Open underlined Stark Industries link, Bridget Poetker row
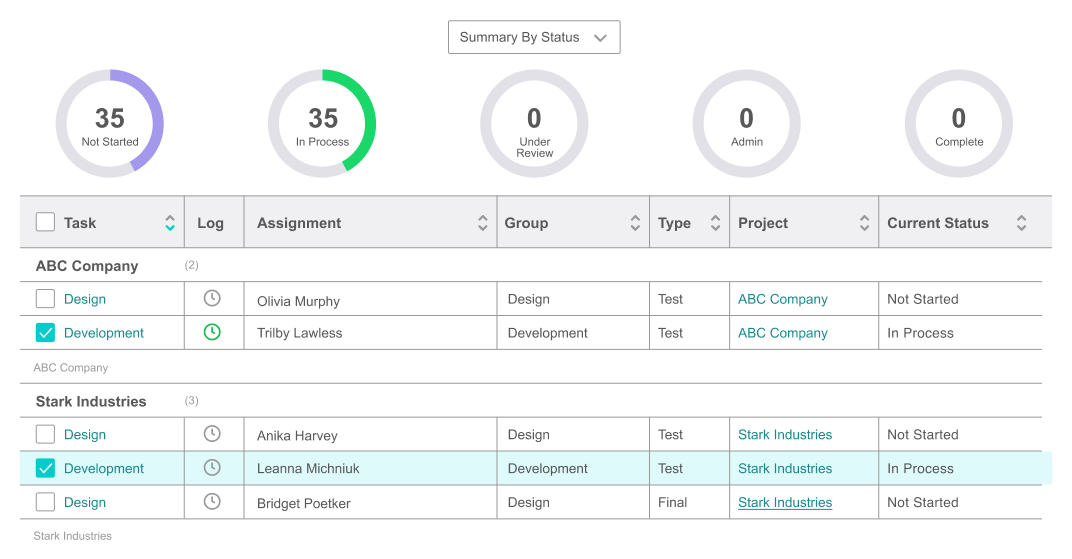This screenshot has width=1072, height=559. point(785,502)
